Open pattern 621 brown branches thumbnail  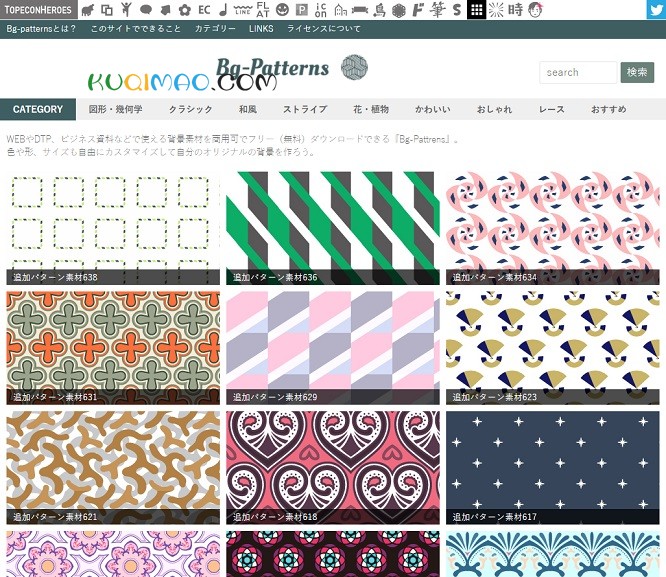[x=113, y=467]
